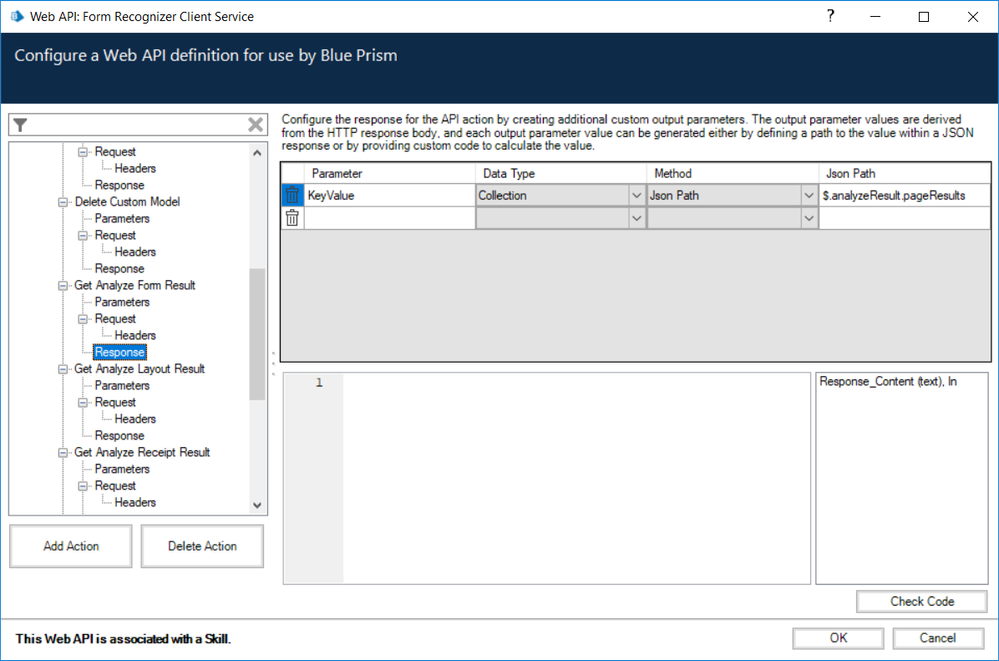The image size is (999, 661).
Task: Select Headers under Get Analyze Receipt Result
Action: [135, 502]
